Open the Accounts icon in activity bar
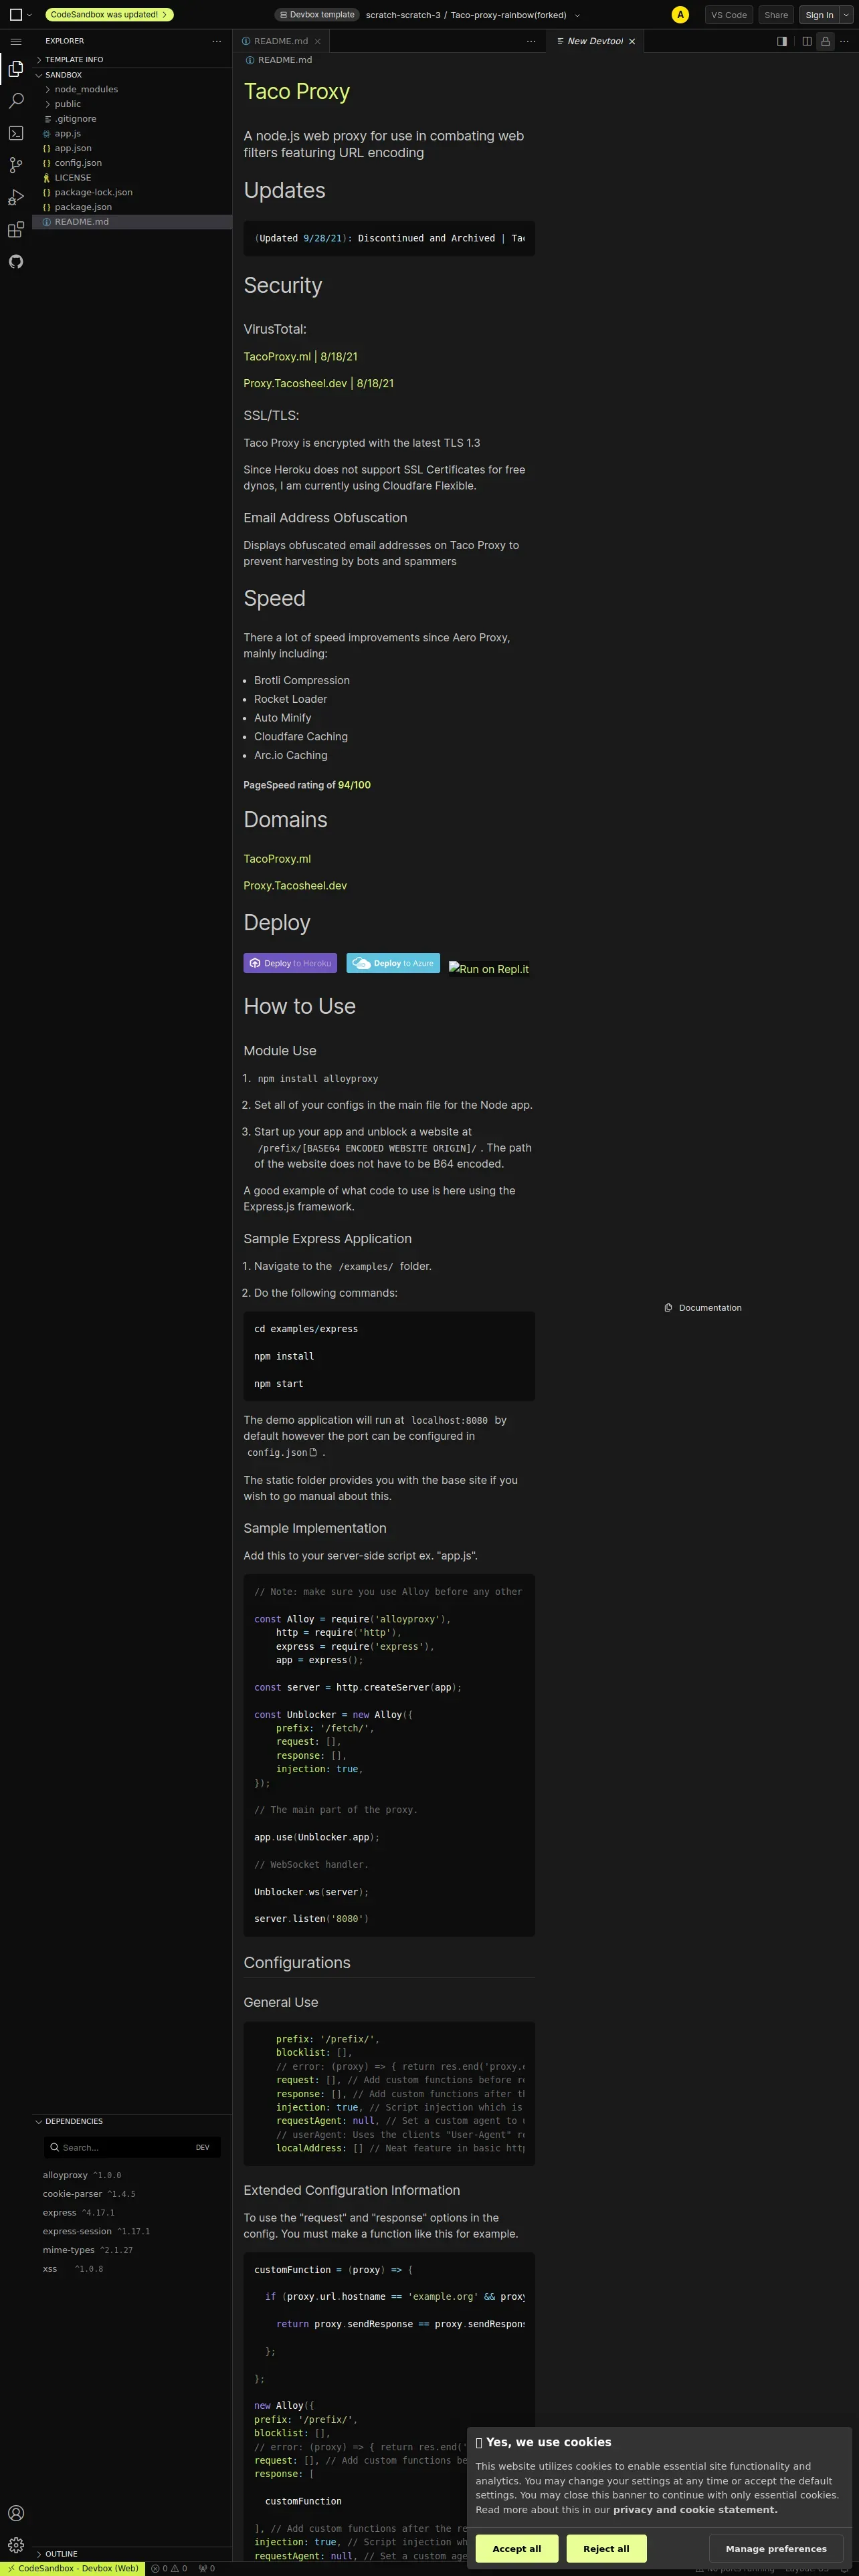This screenshot has width=859, height=2576. 16,2513
